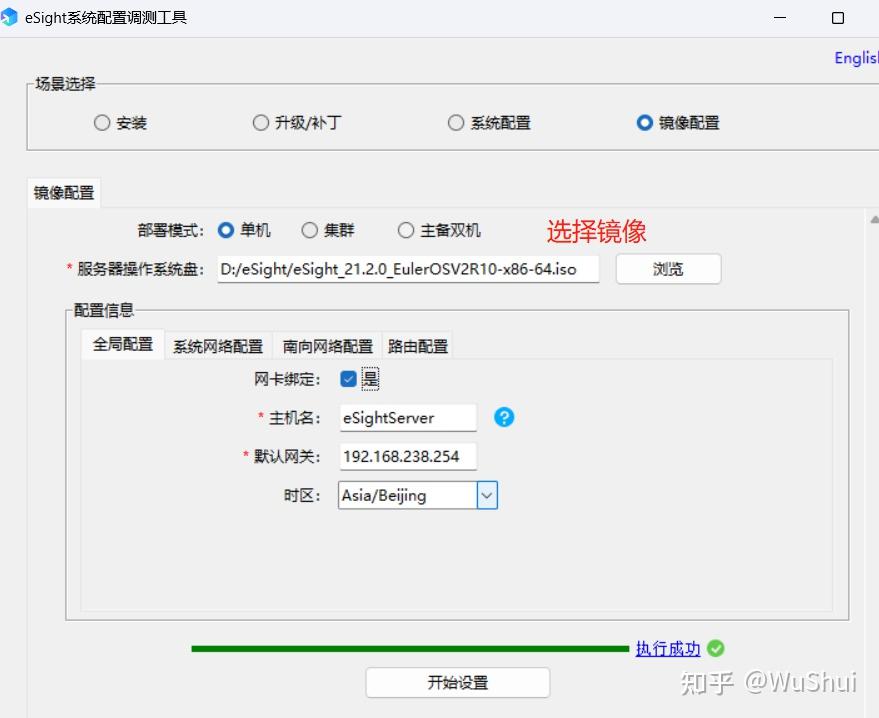Open the 路由配置 tab
Viewport: 879px width, 718px height.
417,344
